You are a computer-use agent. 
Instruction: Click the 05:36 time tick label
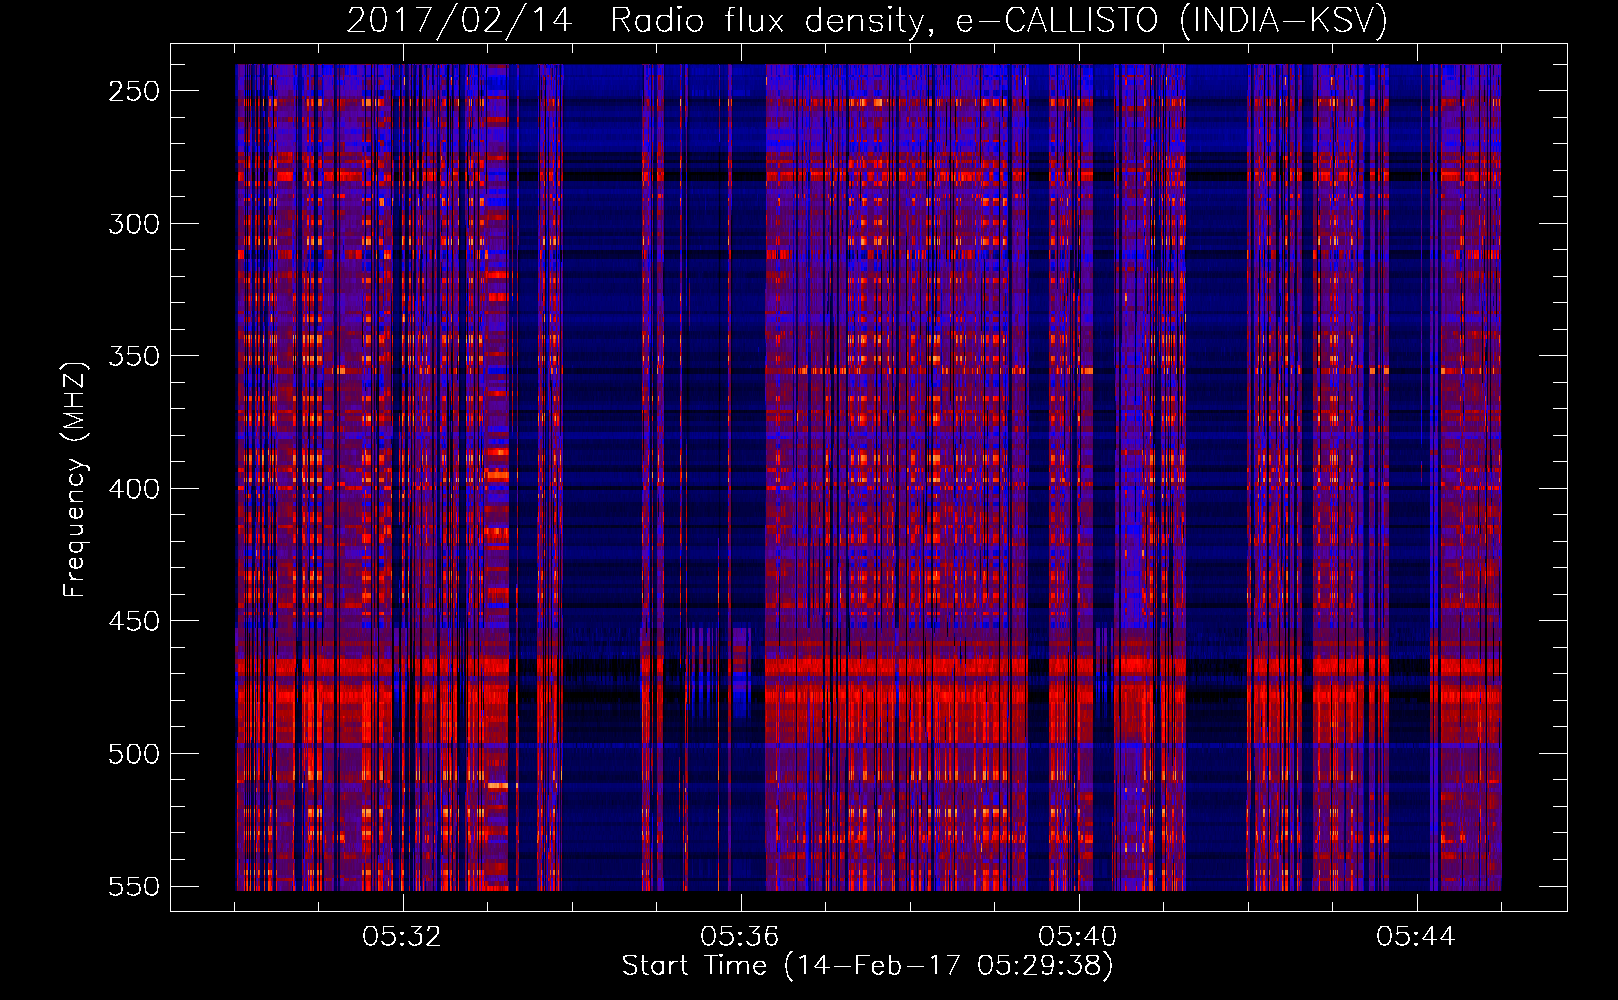[740, 937]
